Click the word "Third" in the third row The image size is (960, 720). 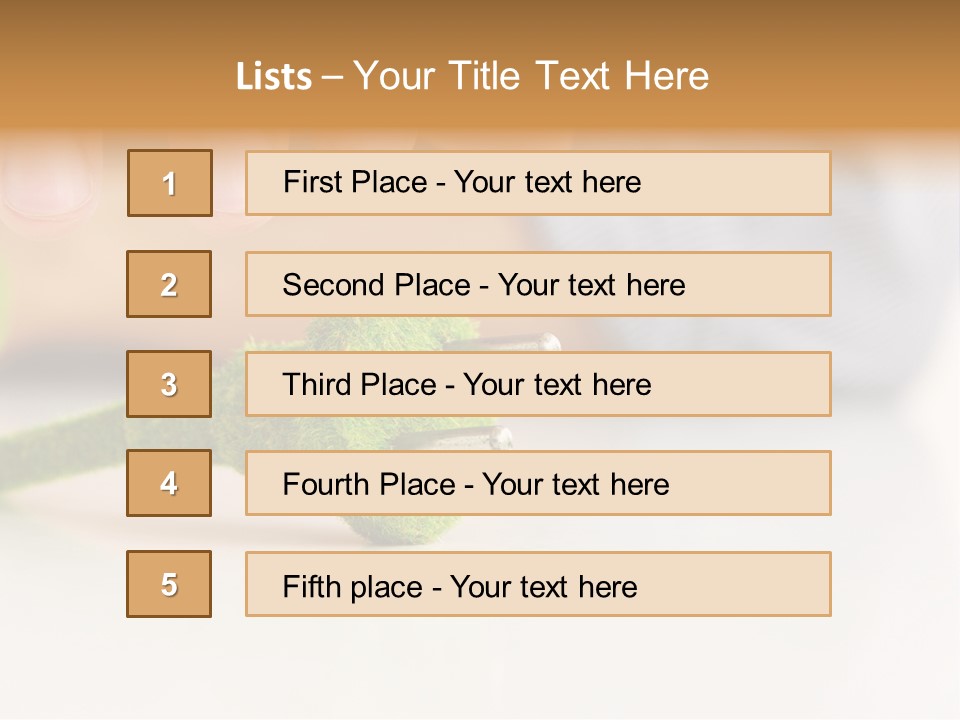[319, 385]
